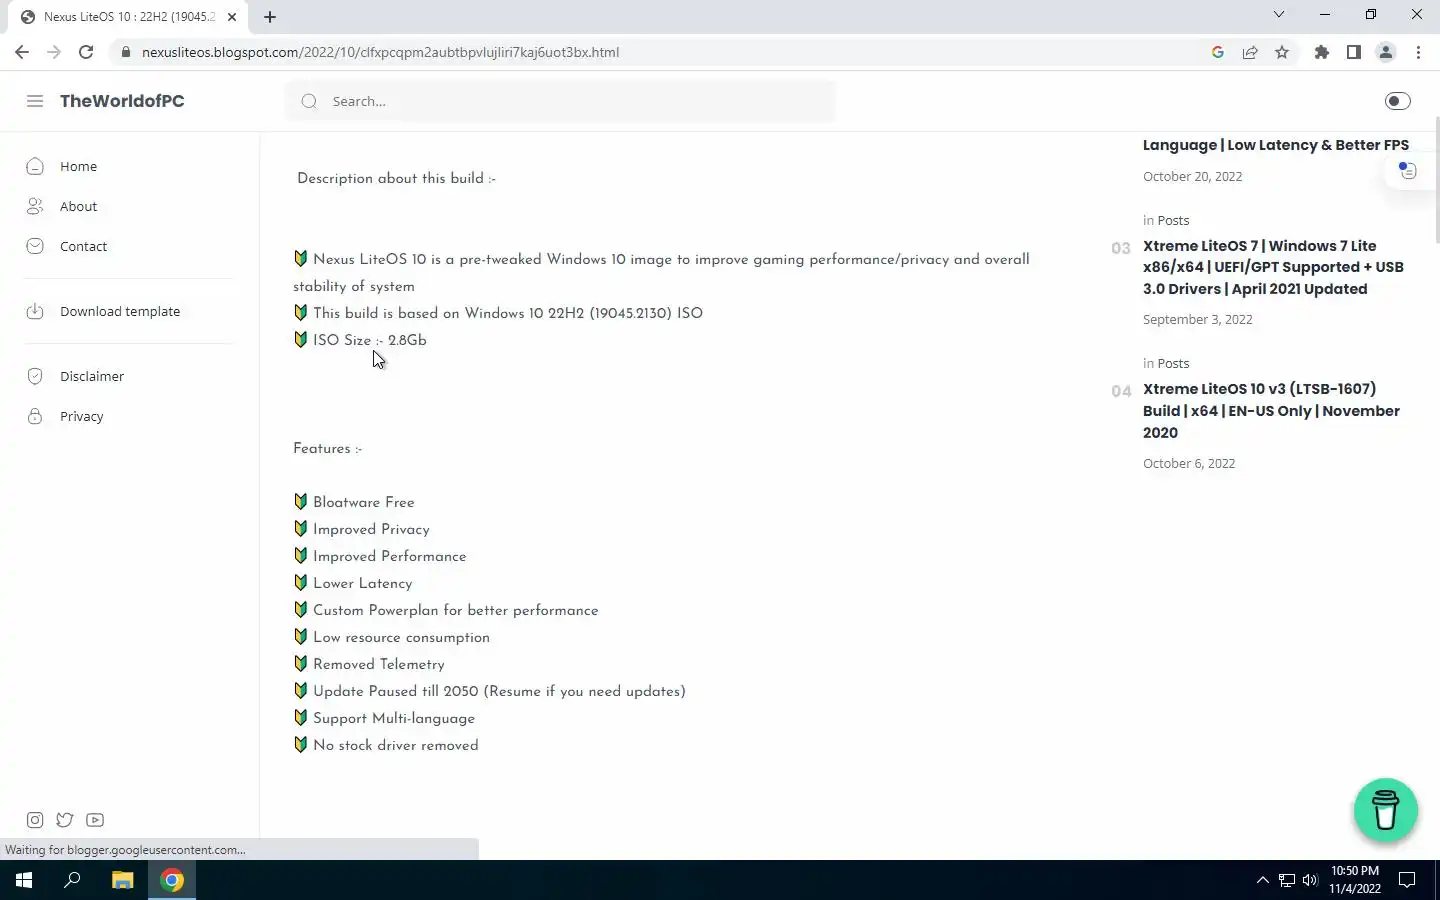Go forward with the browser forward arrow

pyautogui.click(x=54, y=52)
